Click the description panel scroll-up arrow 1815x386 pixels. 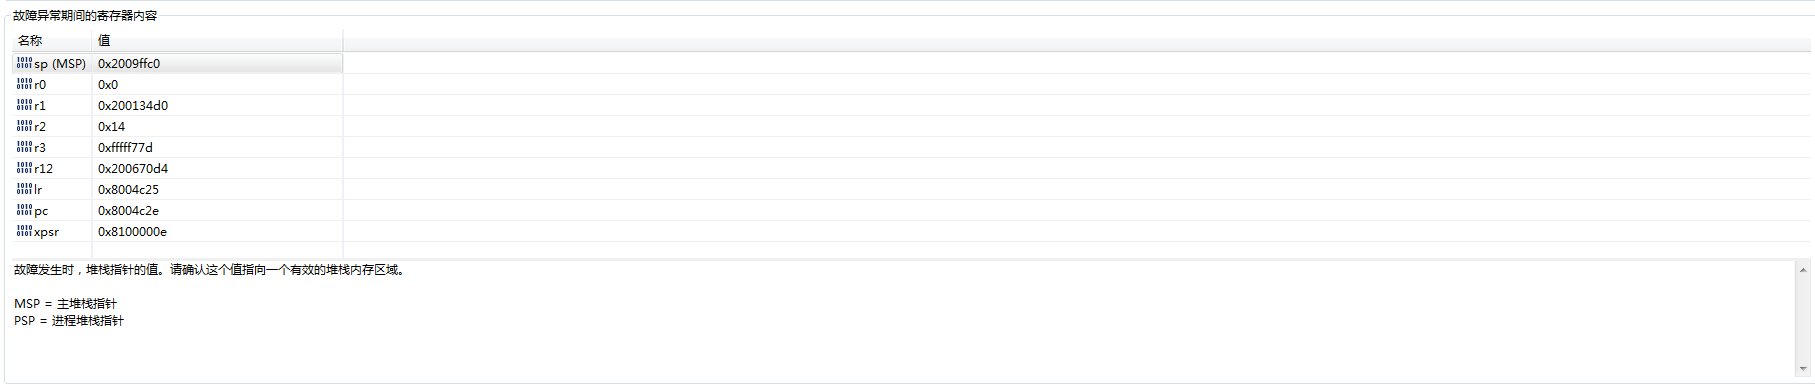(1803, 270)
